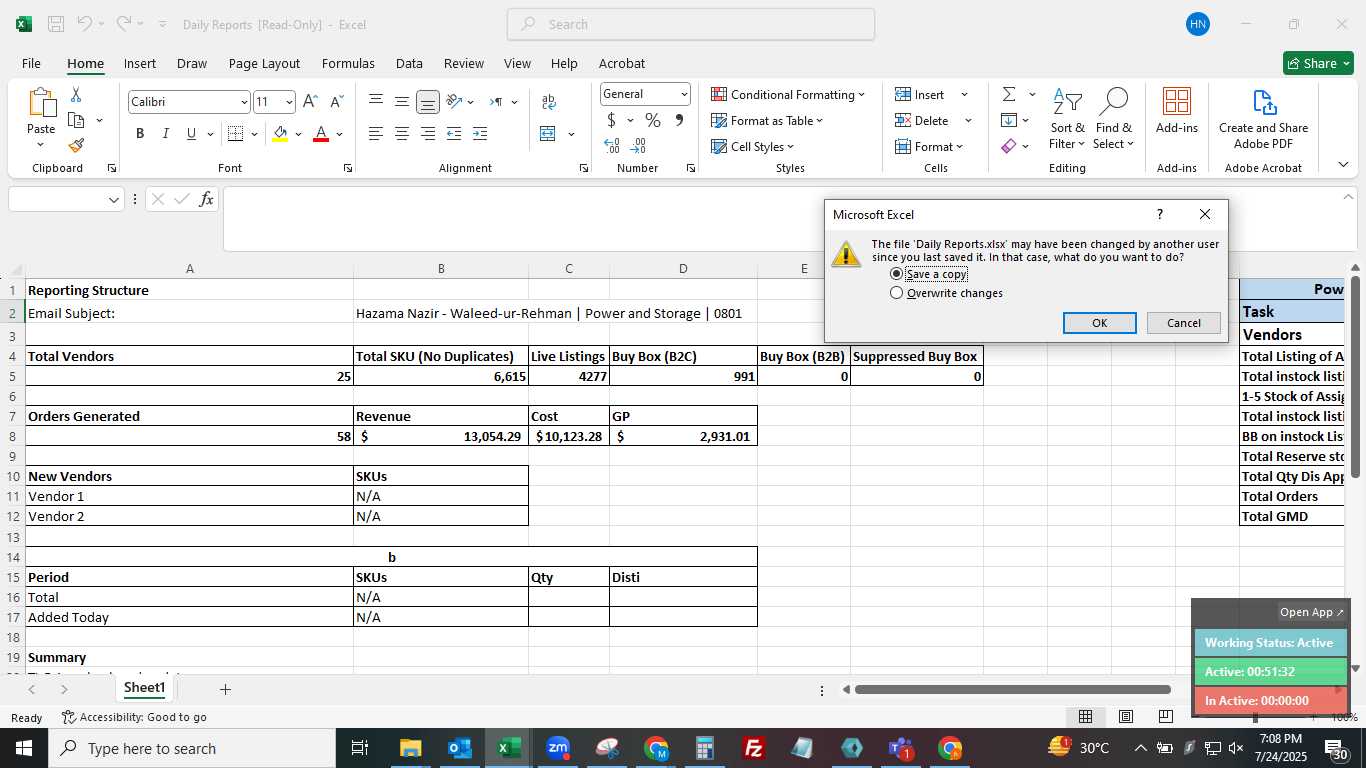Image resolution: width=1366 pixels, height=768 pixels.
Task: Open FileZilla from the taskbar
Action: click(x=754, y=748)
